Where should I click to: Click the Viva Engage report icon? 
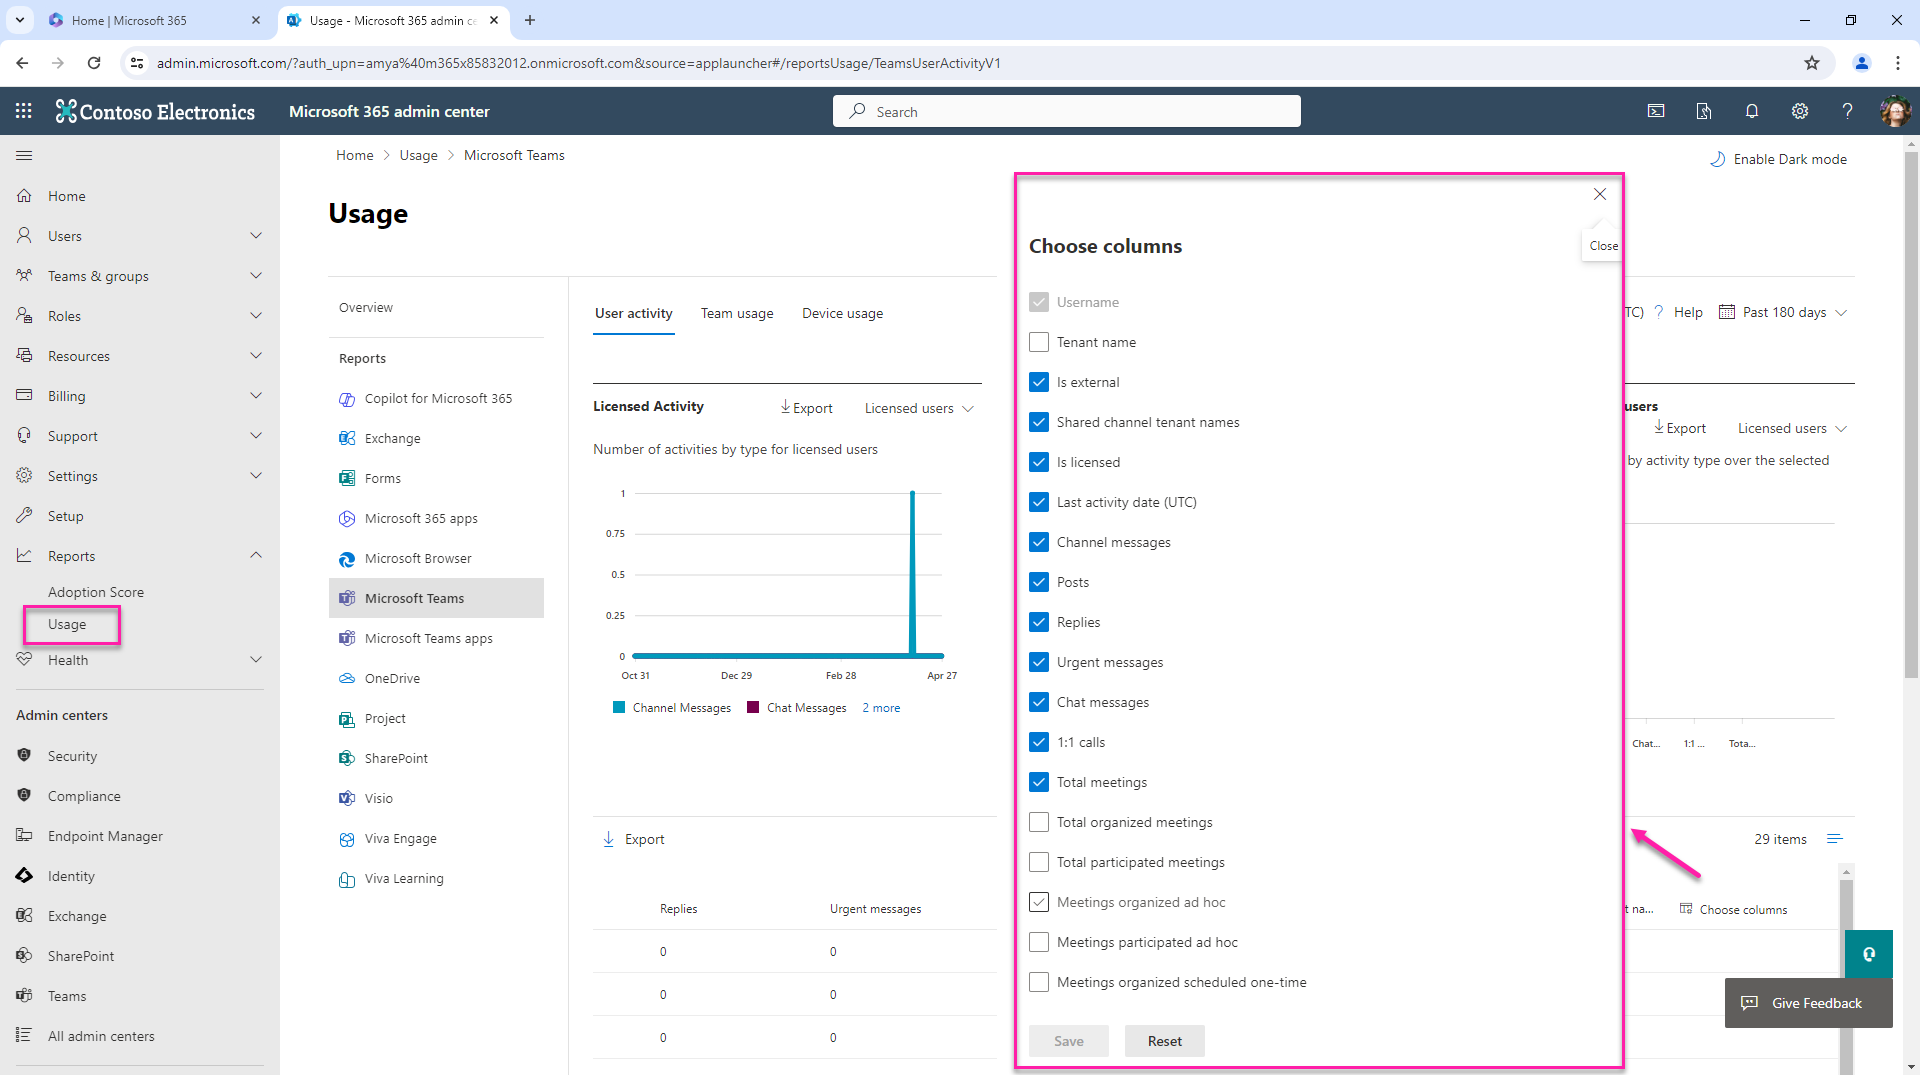pos(347,839)
